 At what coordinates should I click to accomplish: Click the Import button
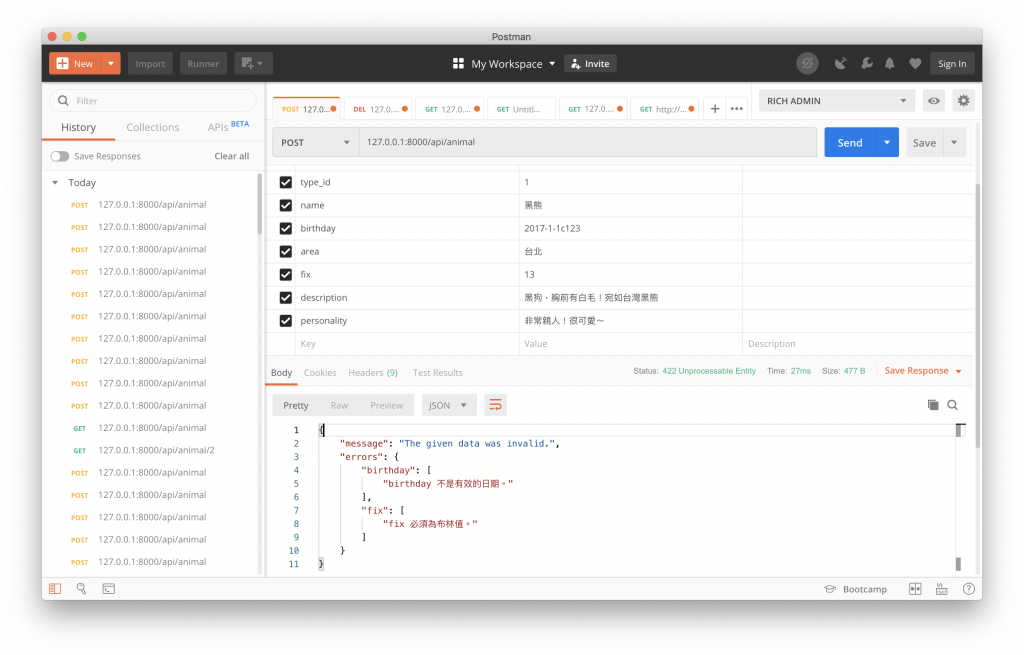pos(150,63)
